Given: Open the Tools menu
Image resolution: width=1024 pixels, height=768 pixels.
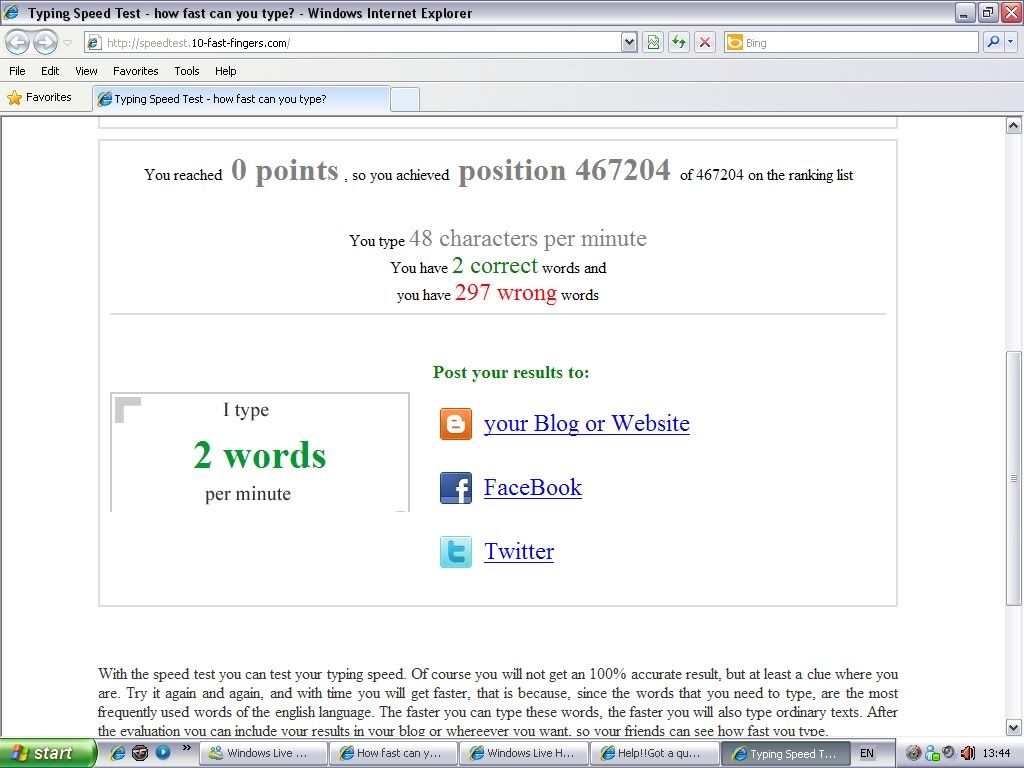Looking at the screenshot, I should (187, 71).
